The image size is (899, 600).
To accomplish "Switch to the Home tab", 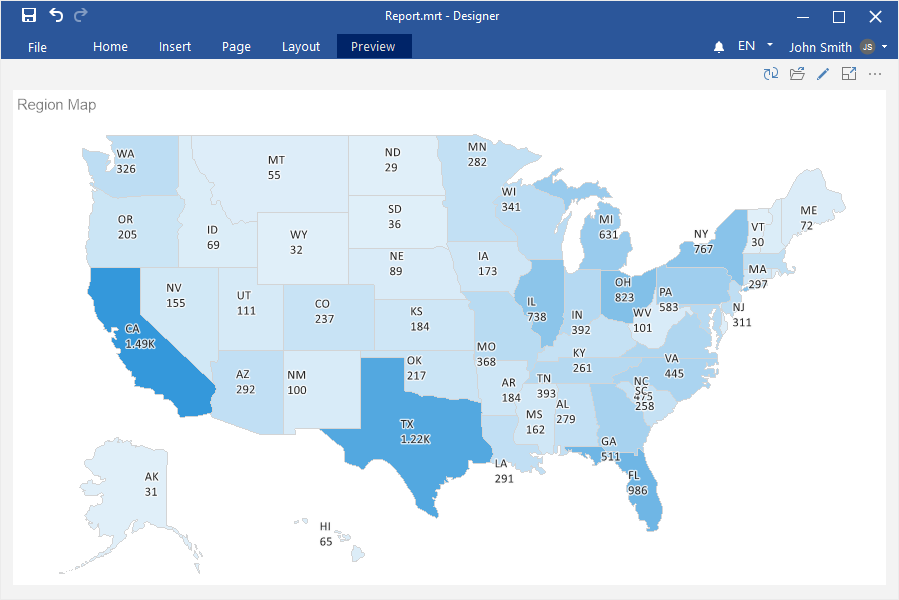I will 110,47.
